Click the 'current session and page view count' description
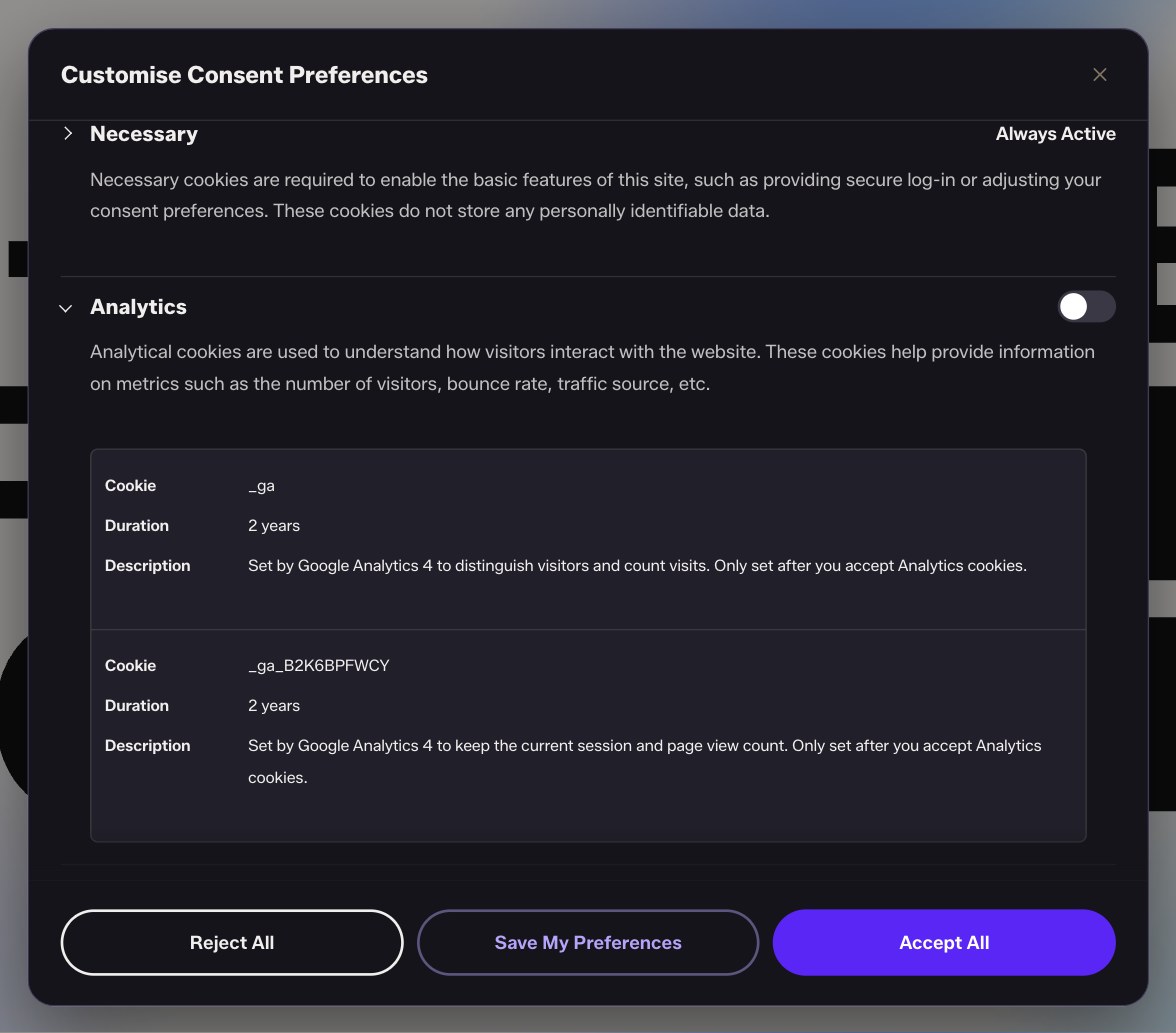 [x=644, y=761]
